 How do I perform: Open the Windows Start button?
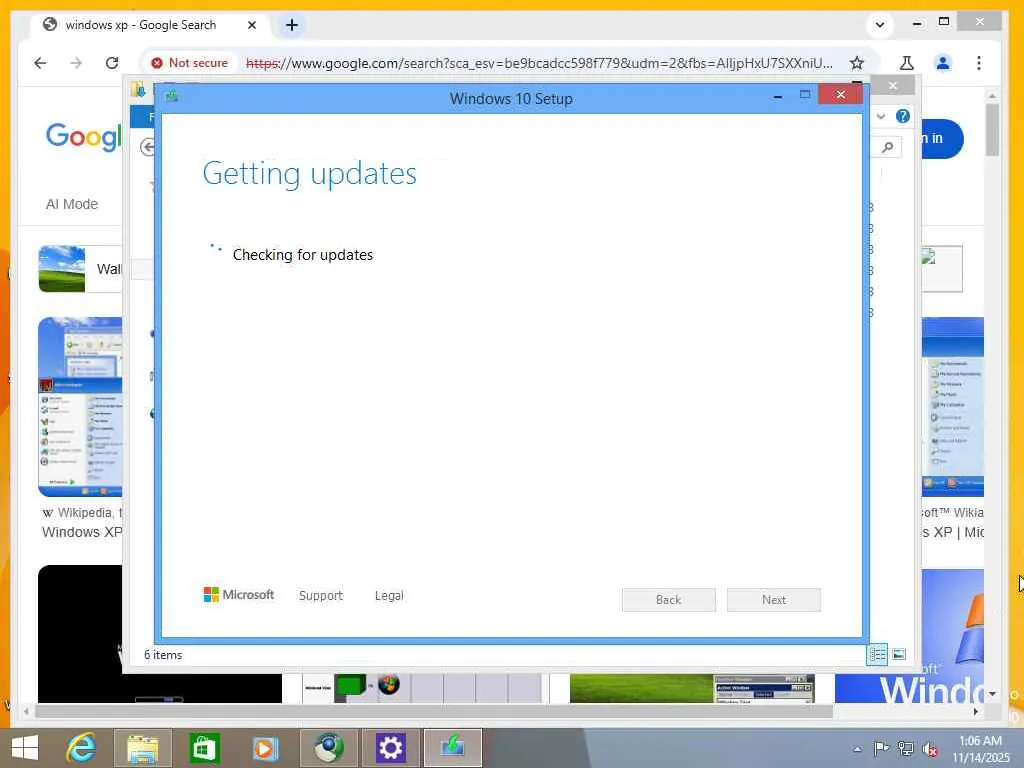click(25, 747)
